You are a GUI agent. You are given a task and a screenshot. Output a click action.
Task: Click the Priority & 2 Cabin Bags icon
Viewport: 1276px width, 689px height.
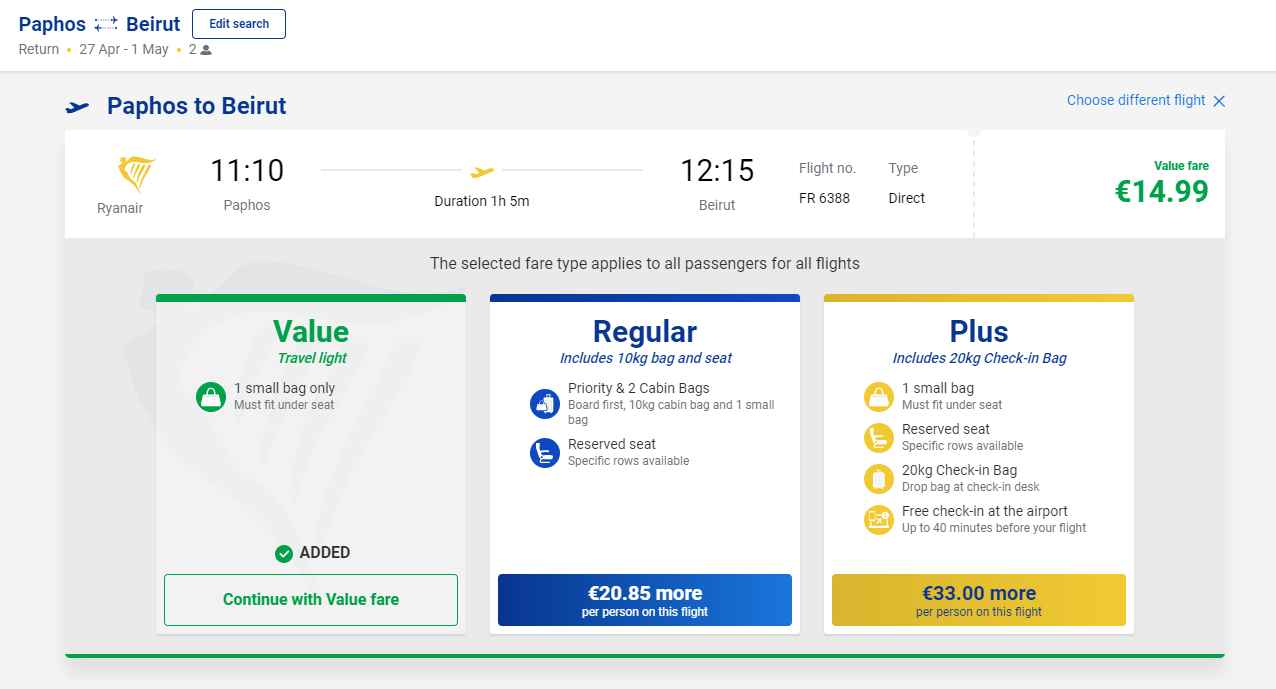point(545,404)
